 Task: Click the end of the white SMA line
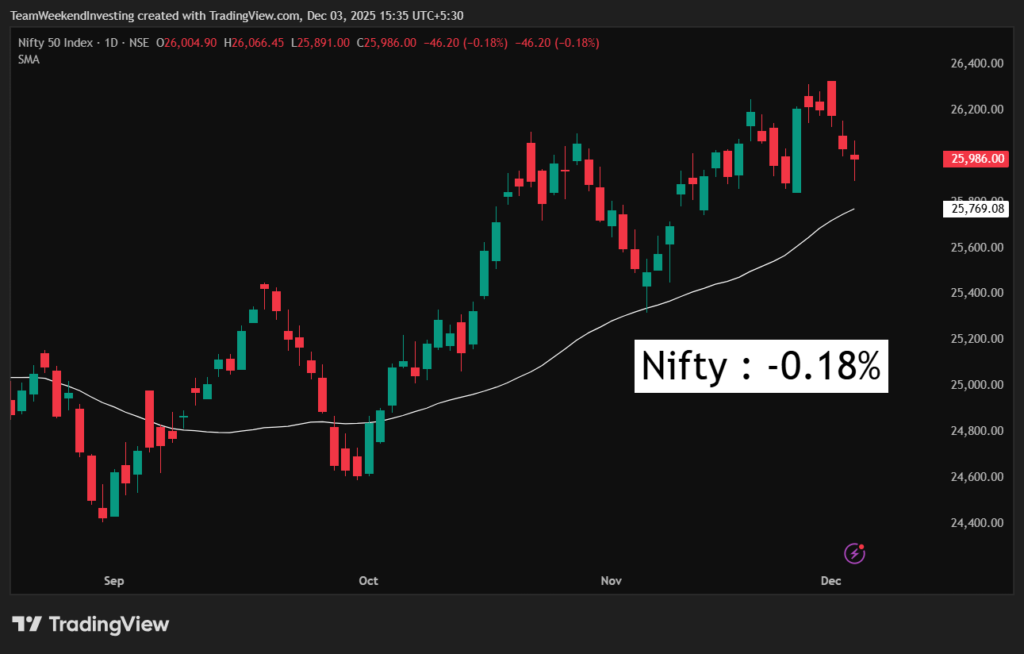(x=853, y=209)
